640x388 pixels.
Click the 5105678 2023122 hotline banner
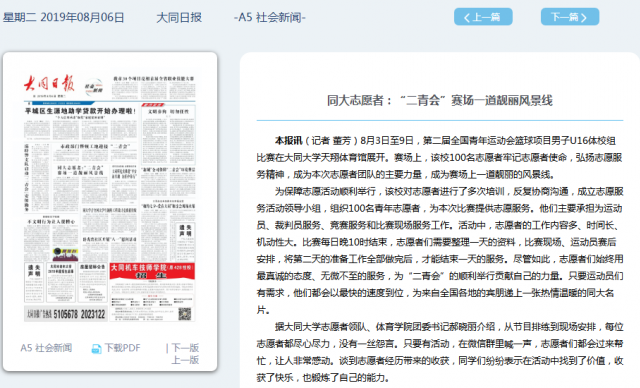(65, 314)
